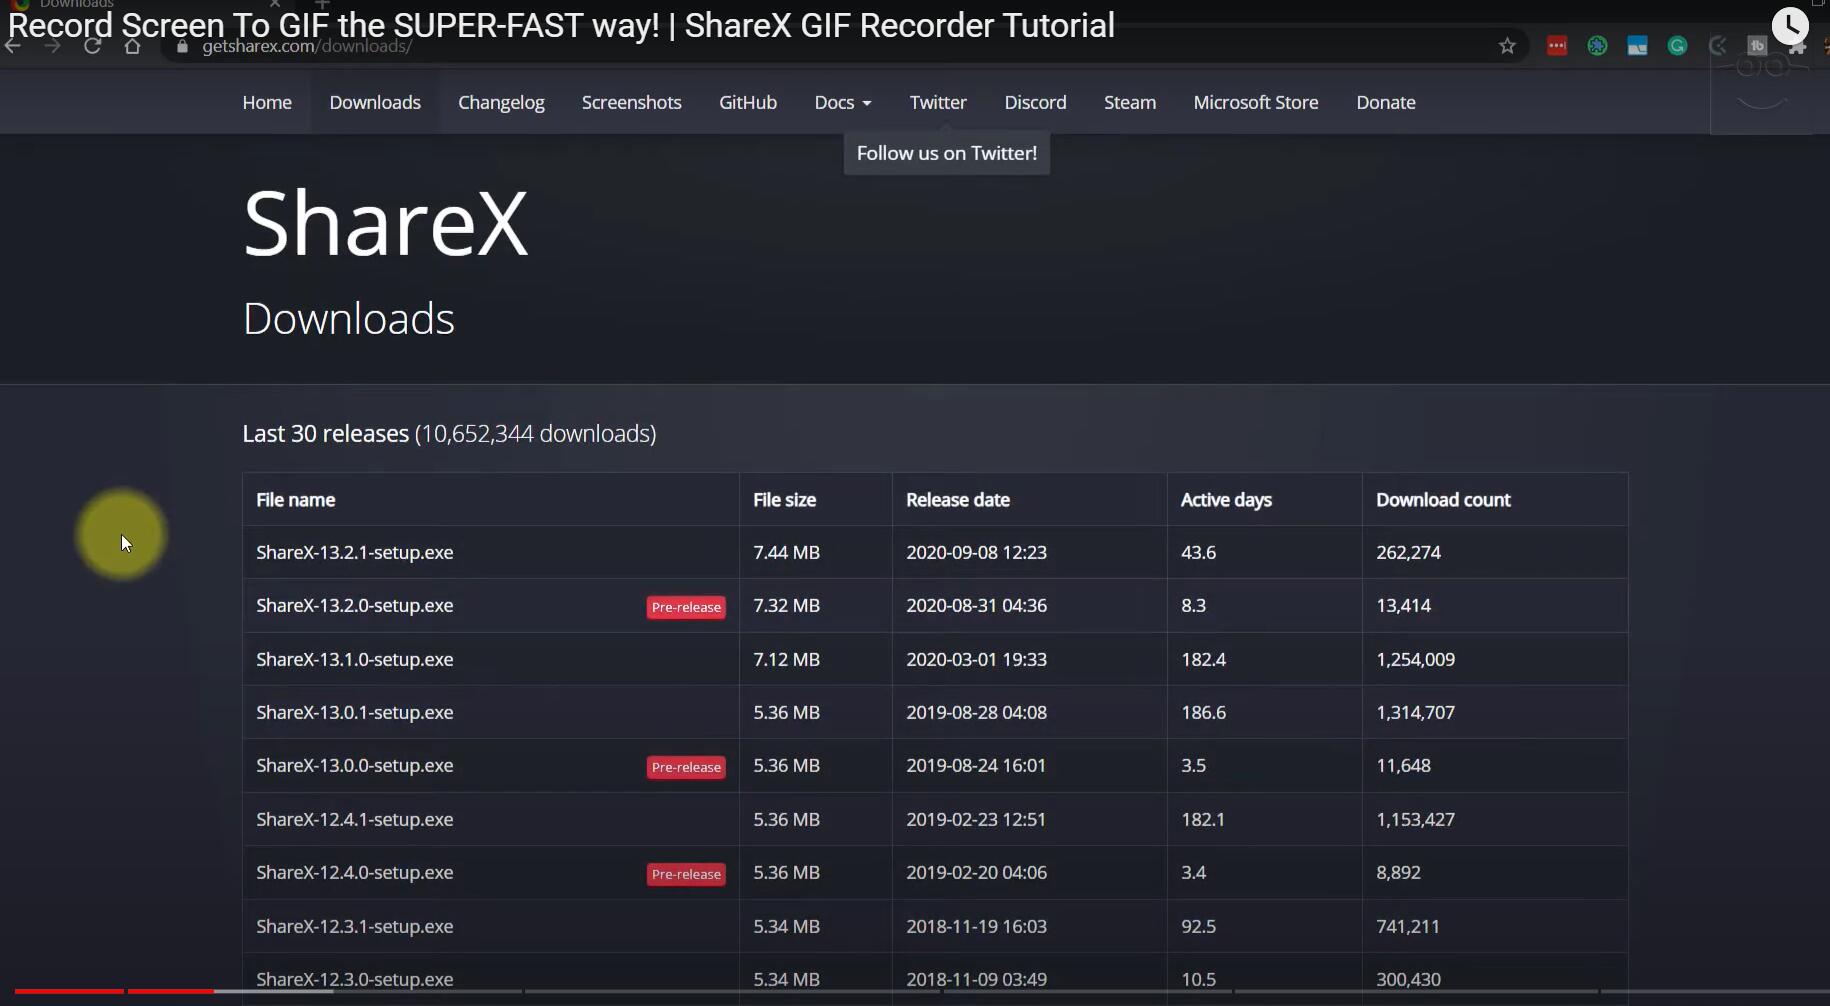Click download count 262,274
1830x1006 pixels.
coord(1408,552)
